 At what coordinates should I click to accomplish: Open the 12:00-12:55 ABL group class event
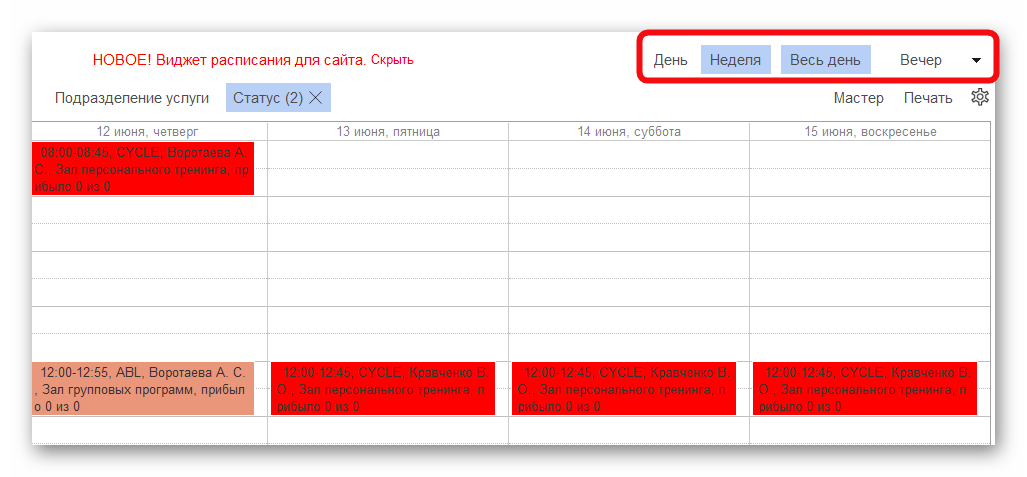[x=143, y=388]
